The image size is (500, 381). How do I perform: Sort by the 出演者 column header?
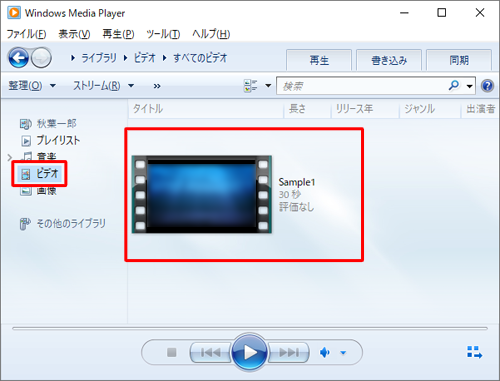tap(481, 109)
